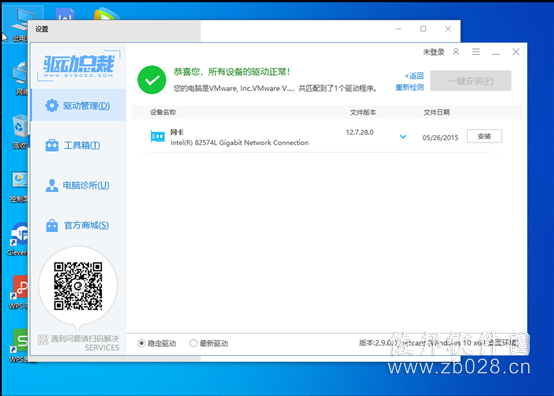Click version 12.7.28.0 value

tap(360, 132)
